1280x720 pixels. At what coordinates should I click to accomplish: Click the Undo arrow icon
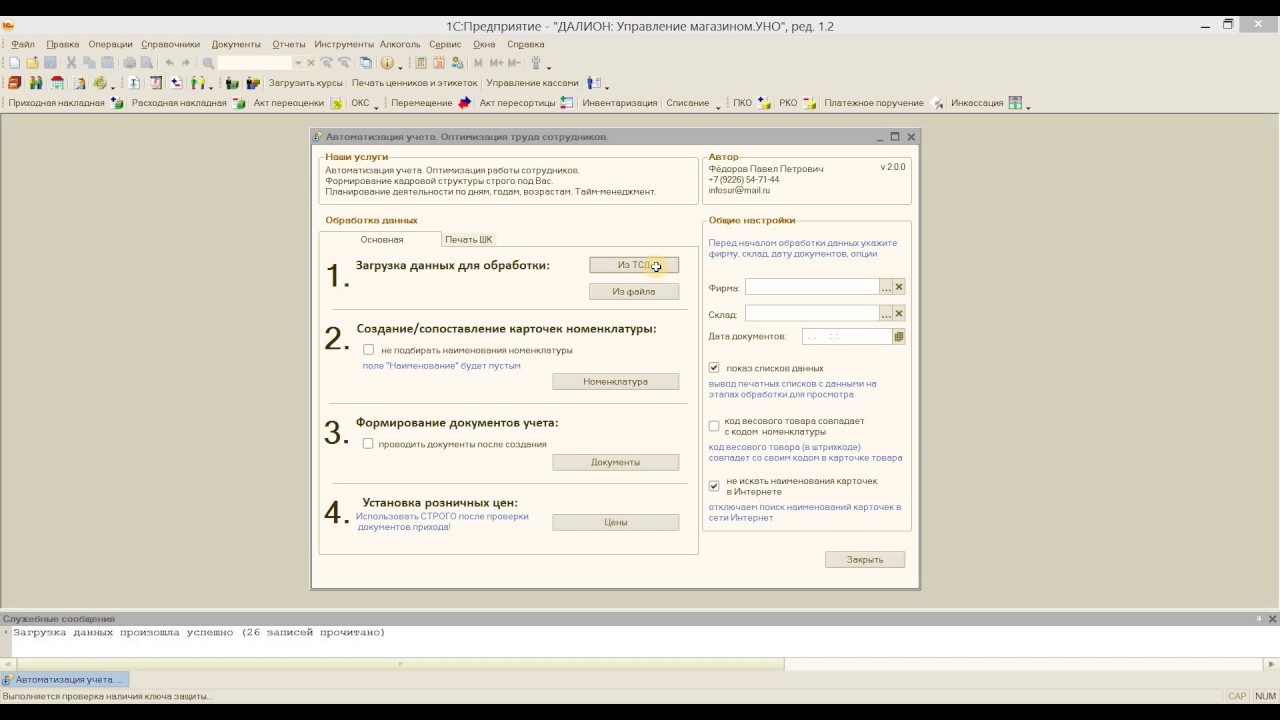click(169, 63)
